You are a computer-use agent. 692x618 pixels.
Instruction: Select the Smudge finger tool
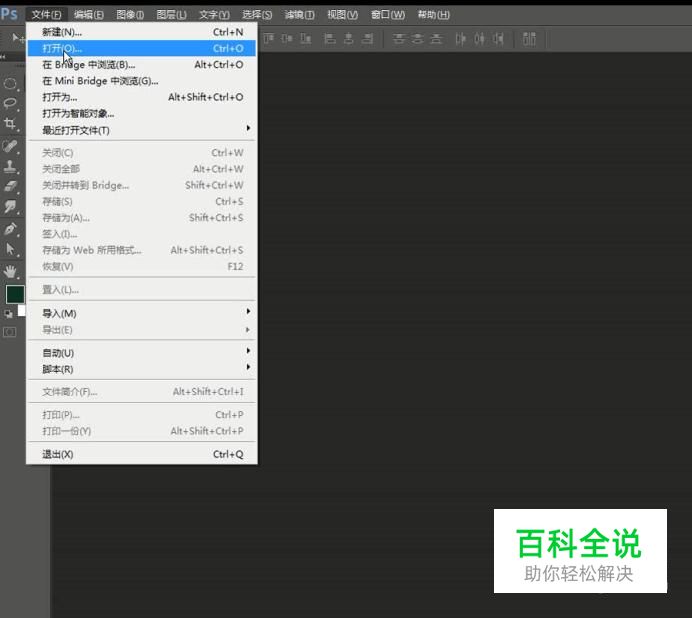(10, 206)
